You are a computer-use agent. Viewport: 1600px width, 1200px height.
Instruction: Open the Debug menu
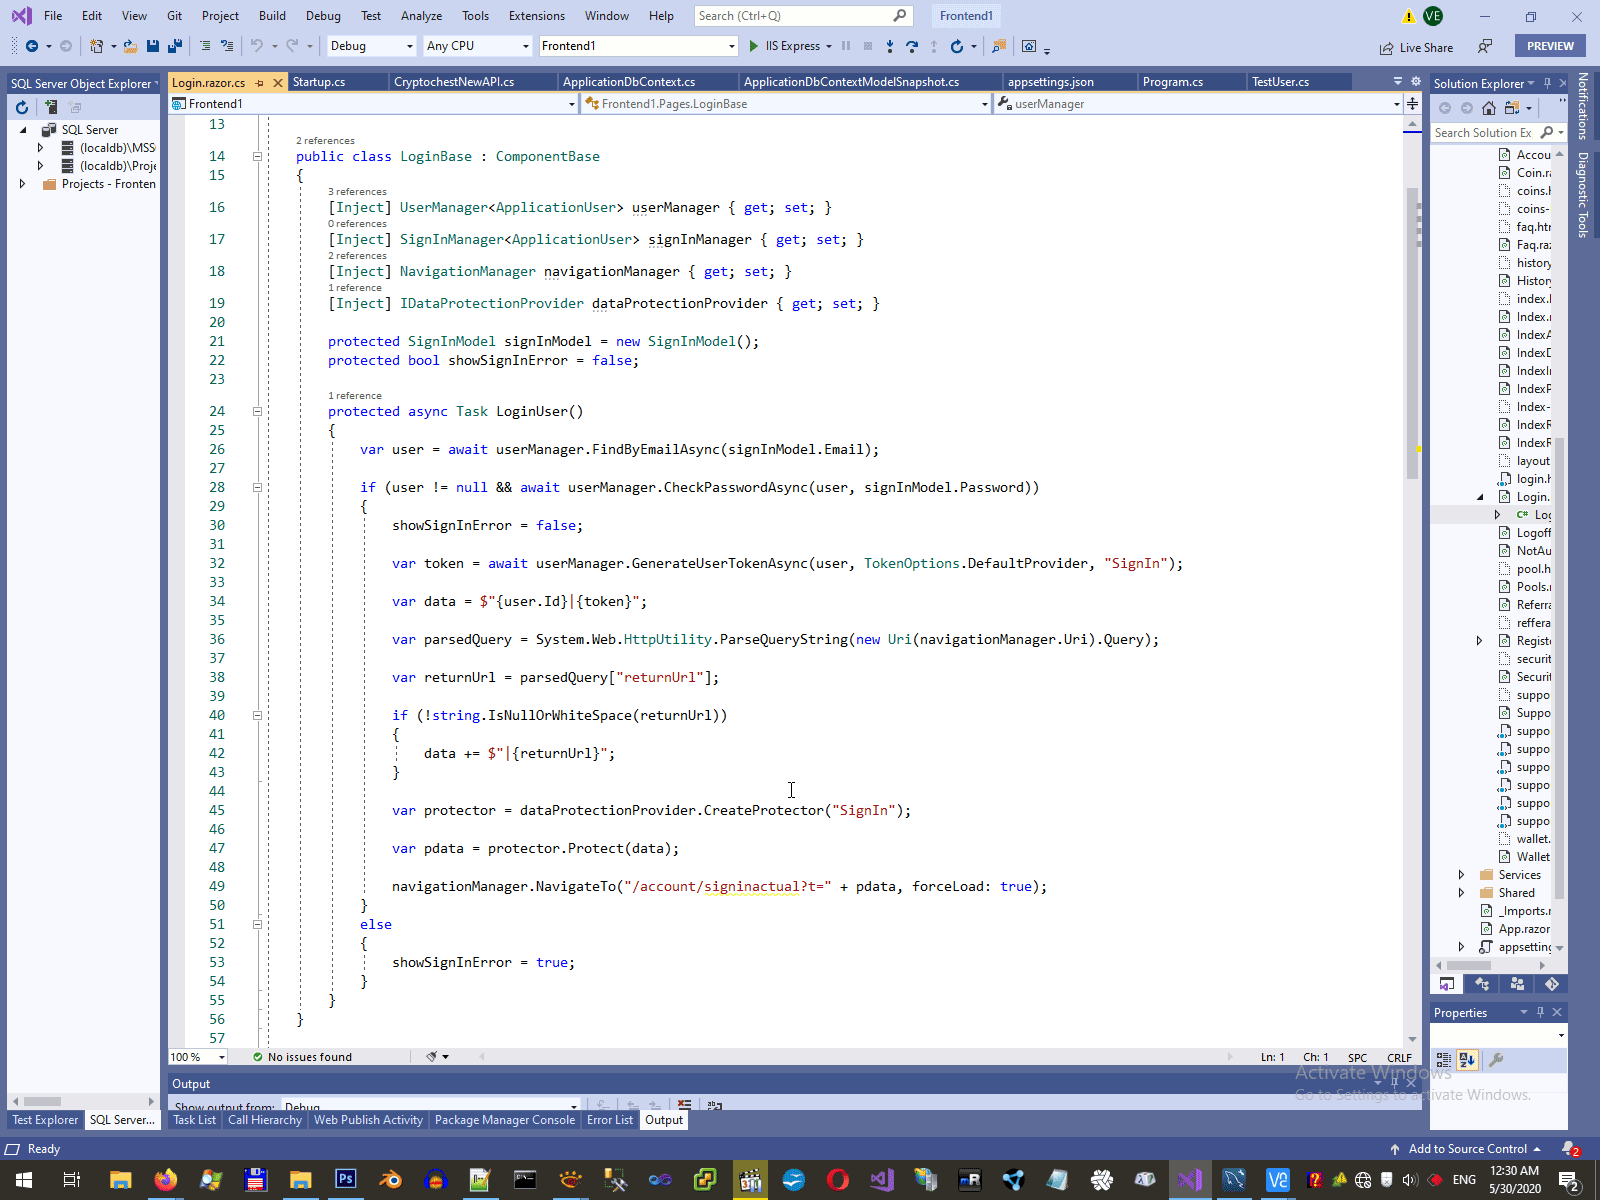(x=323, y=16)
